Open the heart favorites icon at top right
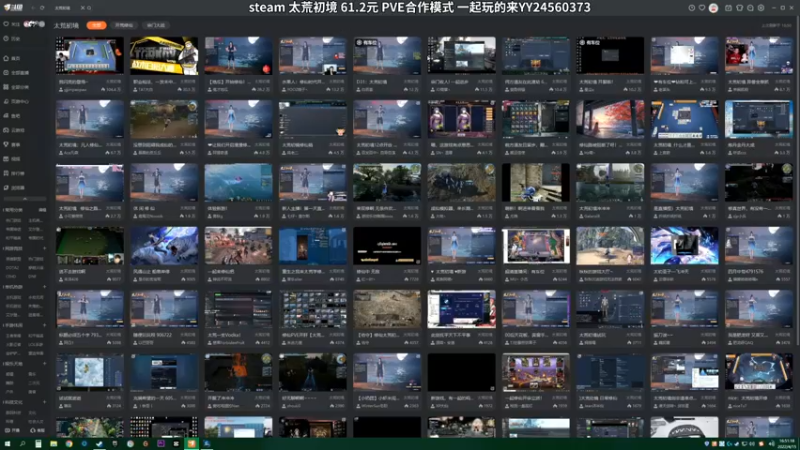The image size is (800, 450). (x=702, y=8)
